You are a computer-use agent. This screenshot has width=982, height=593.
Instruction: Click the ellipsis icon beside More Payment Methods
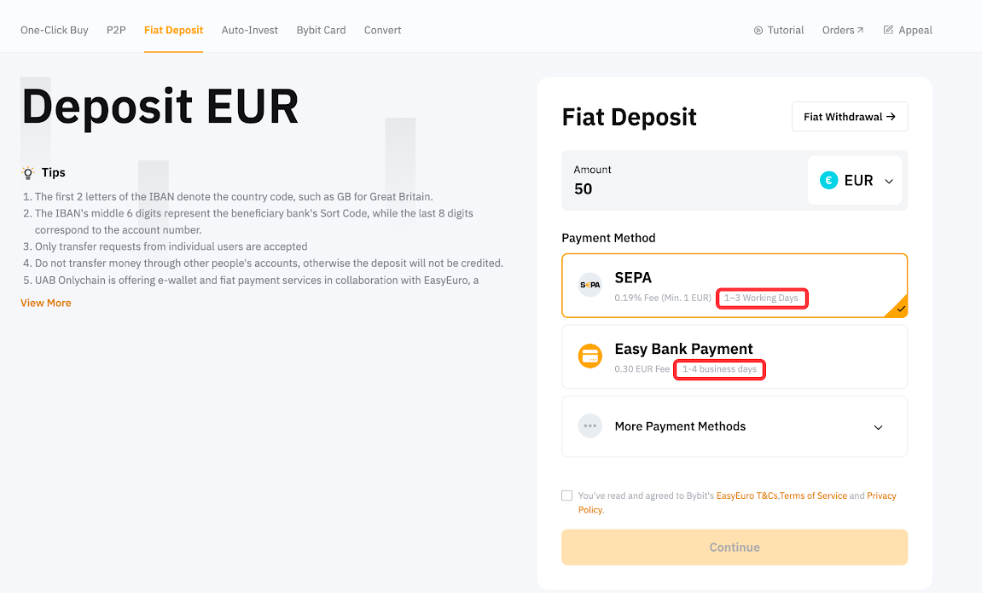(590, 426)
